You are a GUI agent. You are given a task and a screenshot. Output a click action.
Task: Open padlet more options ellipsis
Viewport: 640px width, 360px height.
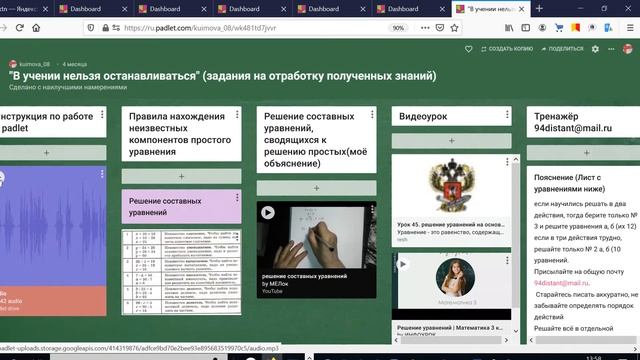[x=611, y=49]
